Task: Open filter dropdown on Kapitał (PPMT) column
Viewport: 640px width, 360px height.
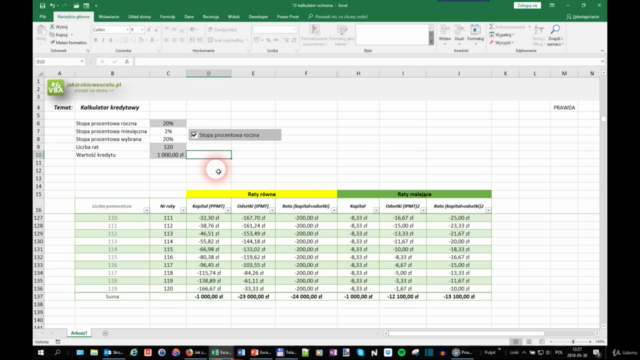Action: click(x=228, y=210)
